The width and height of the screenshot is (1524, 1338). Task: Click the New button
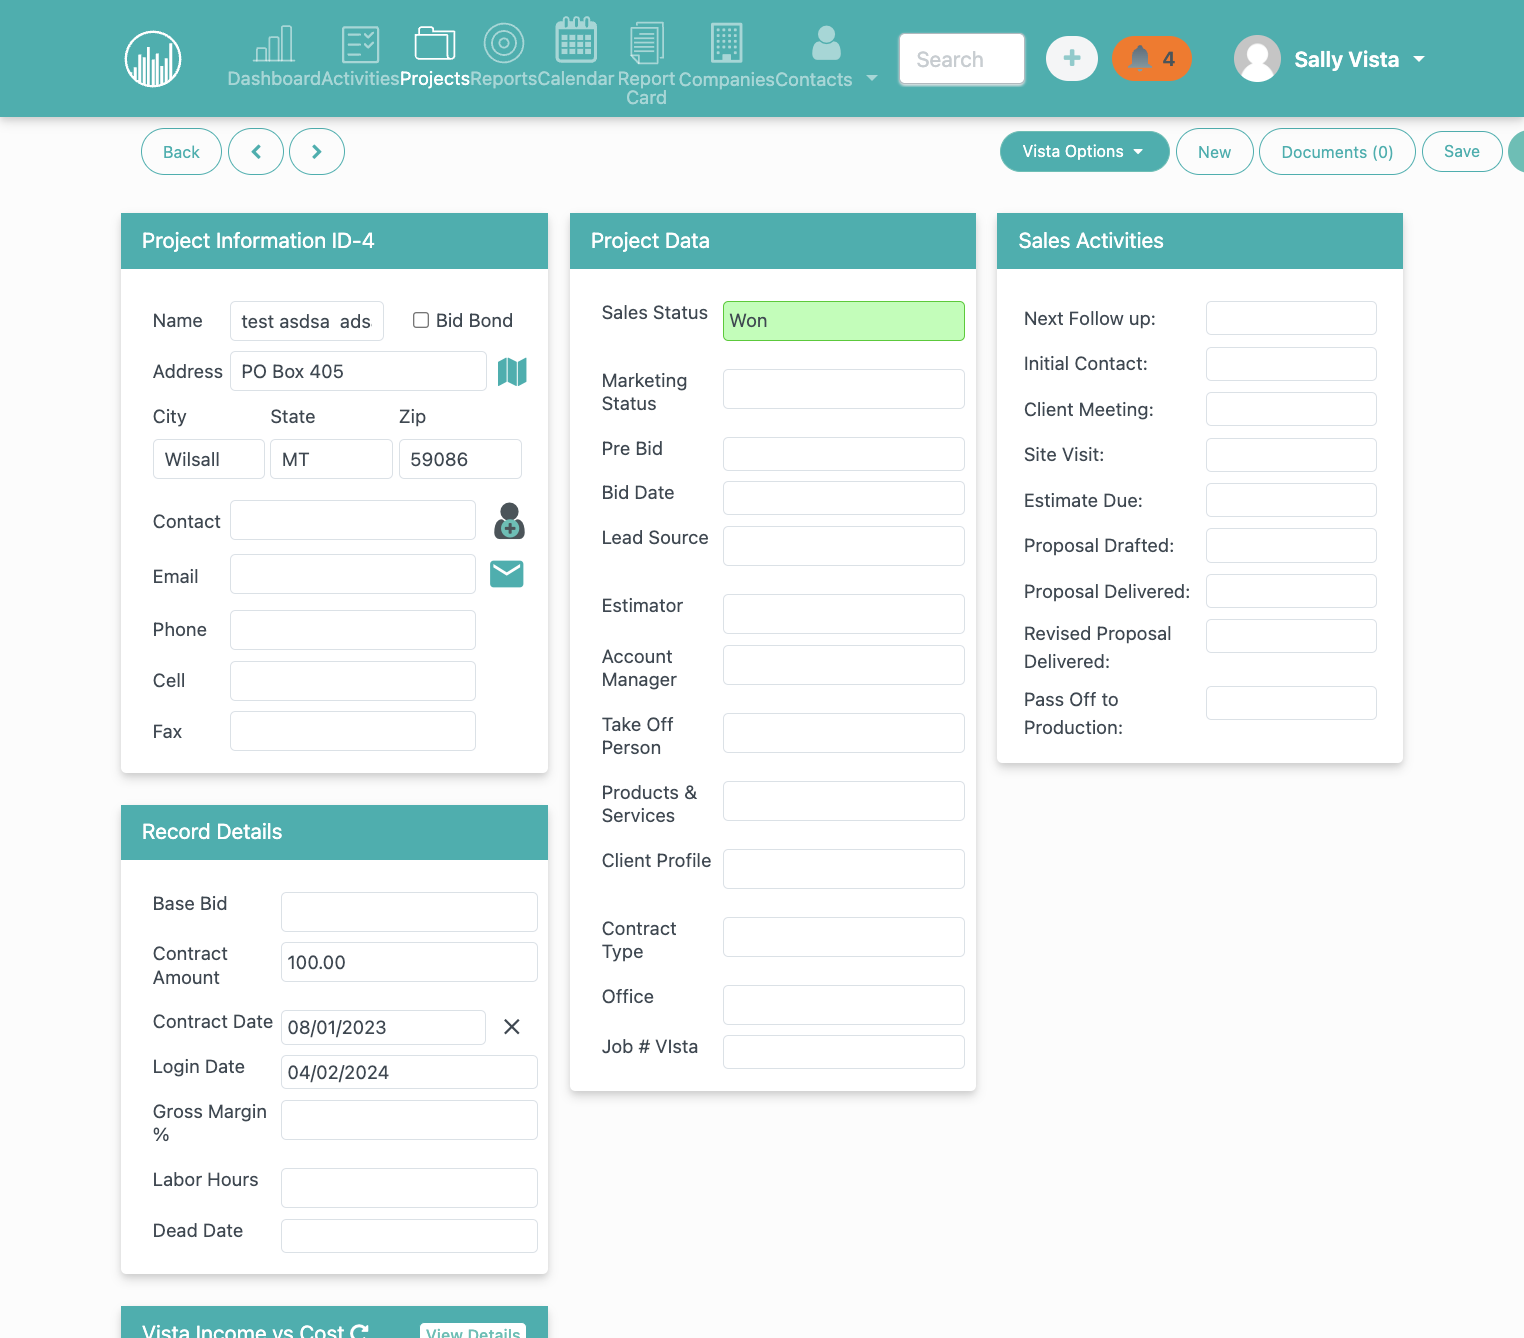(x=1214, y=152)
